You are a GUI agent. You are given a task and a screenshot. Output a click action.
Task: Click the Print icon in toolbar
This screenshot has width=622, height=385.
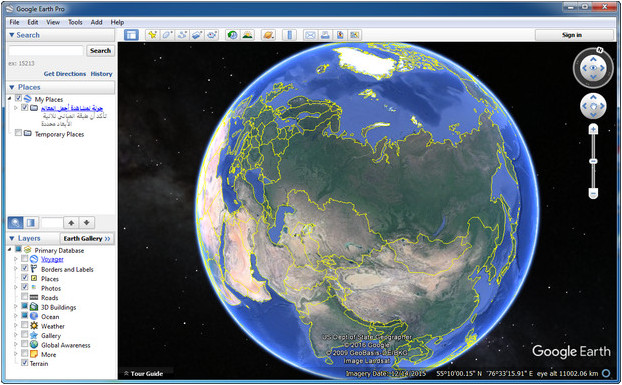(325, 35)
